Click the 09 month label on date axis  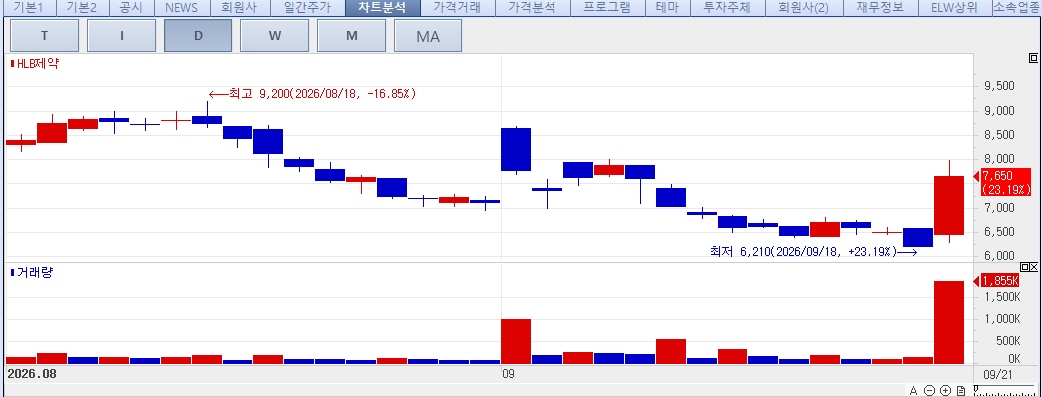(508, 374)
